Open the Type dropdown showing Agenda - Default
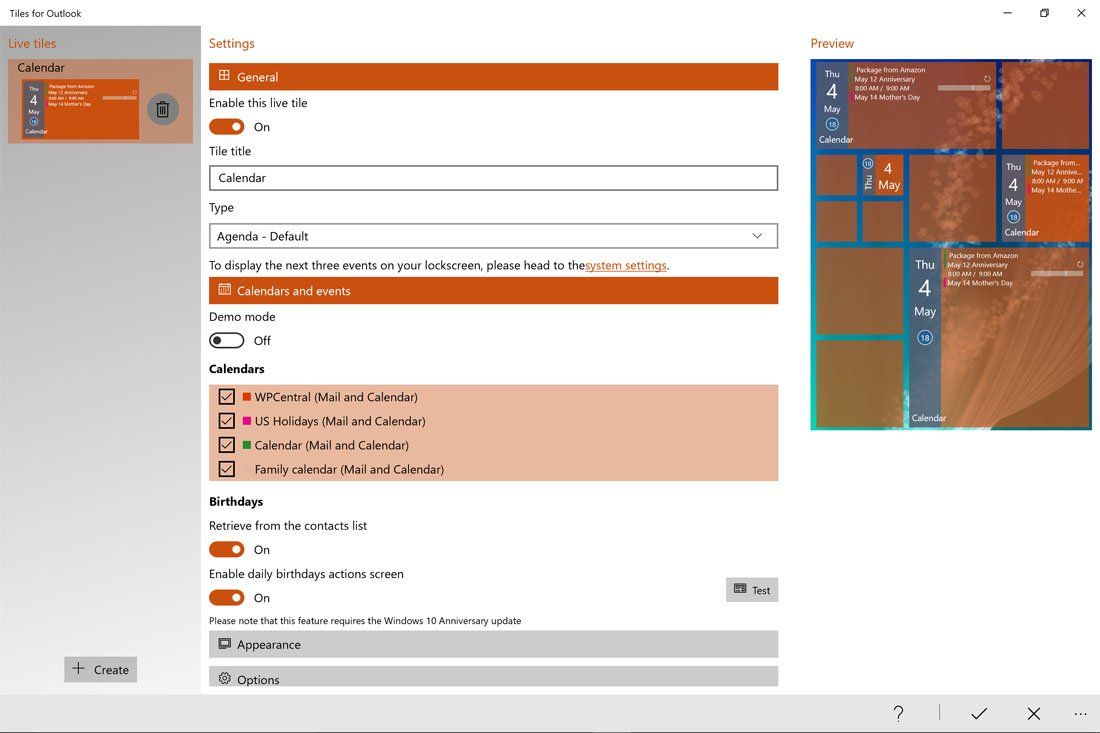Image resolution: width=1100 pixels, height=733 pixels. pos(493,235)
